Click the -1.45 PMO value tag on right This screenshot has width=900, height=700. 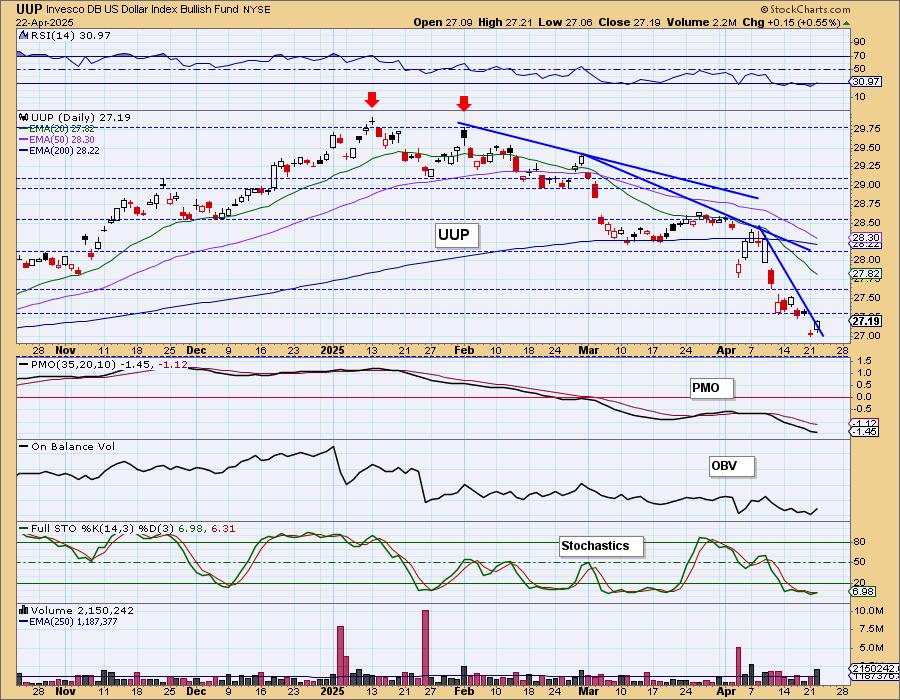pyautogui.click(x=866, y=431)
